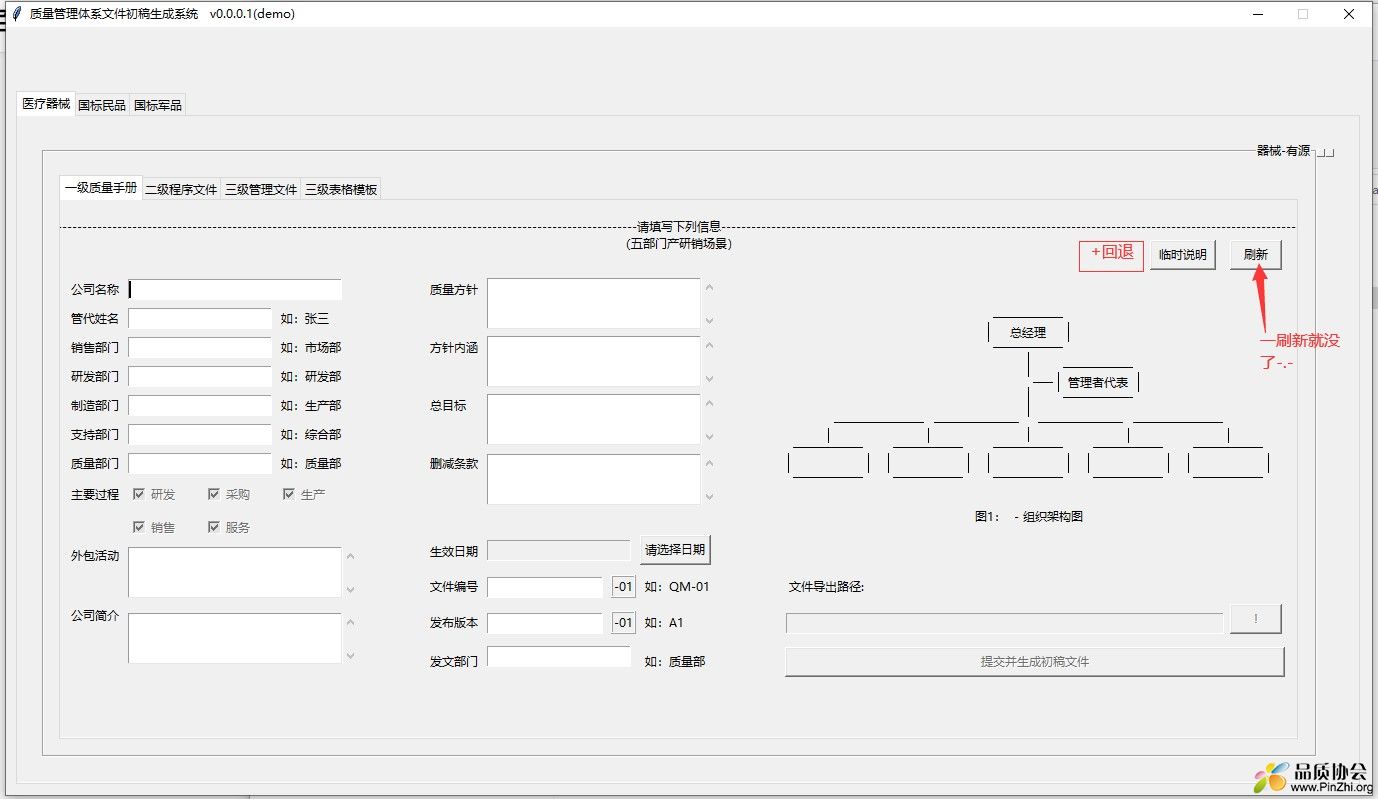This screenshot has height=799, width=1378.
Task: Click inside the 质量方针 text area
Action: 594,303
